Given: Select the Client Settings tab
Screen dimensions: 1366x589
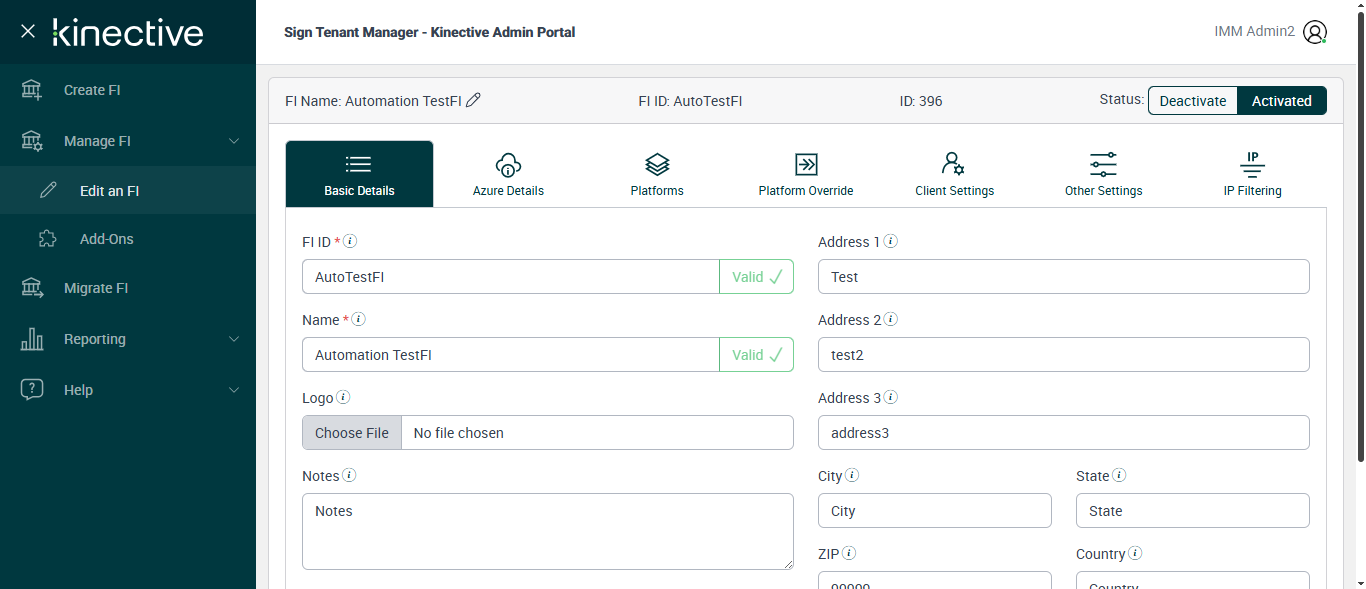Looking at the screenshot, I should tap(954, 174).
